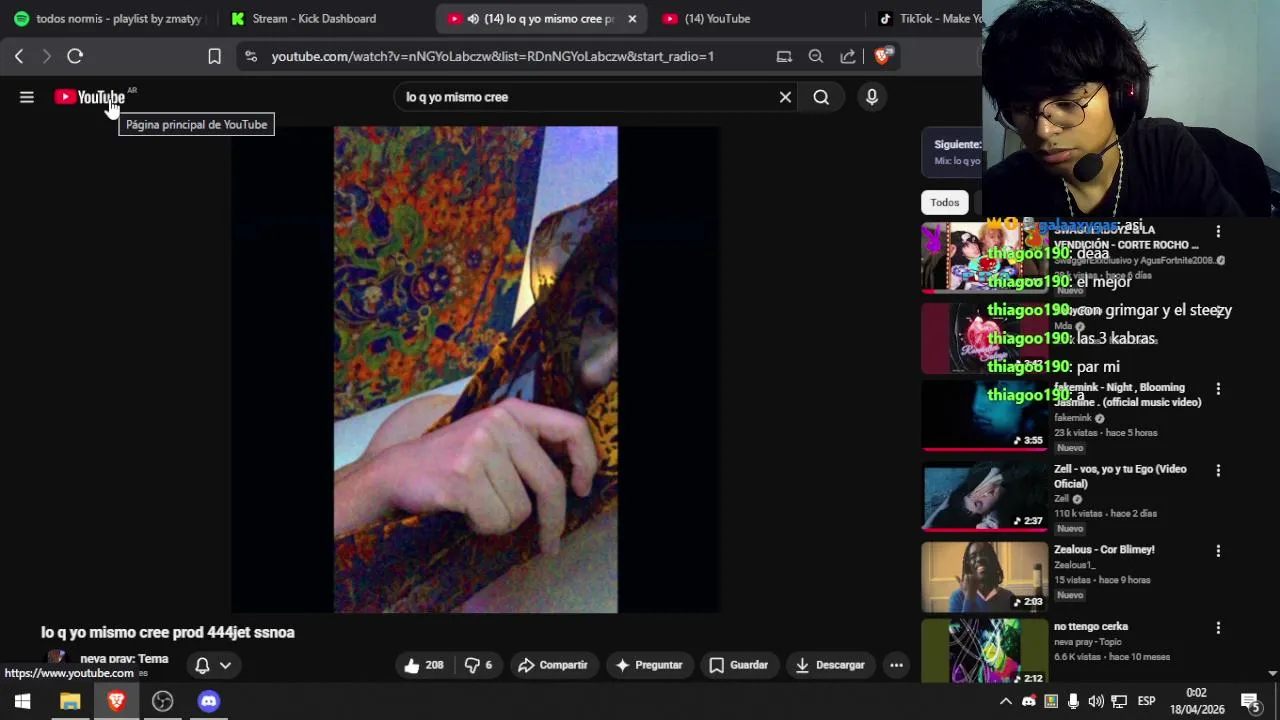Screen dimensions: 1280x720
Task: Go to YouTube home via logo
Action: [x=90, y=97]
